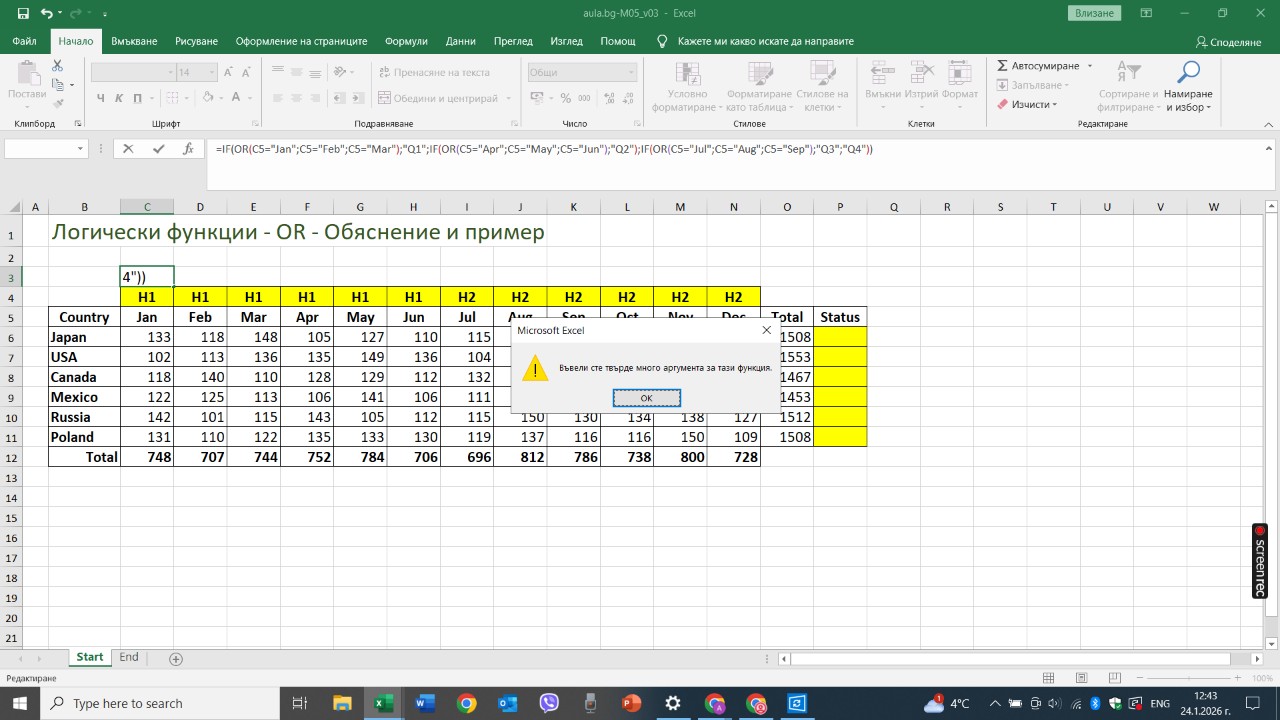The width and height of the screenshot is (1280, 720).
Task: Cancel the formula entry with the X icon
Action: click(128, 149)
